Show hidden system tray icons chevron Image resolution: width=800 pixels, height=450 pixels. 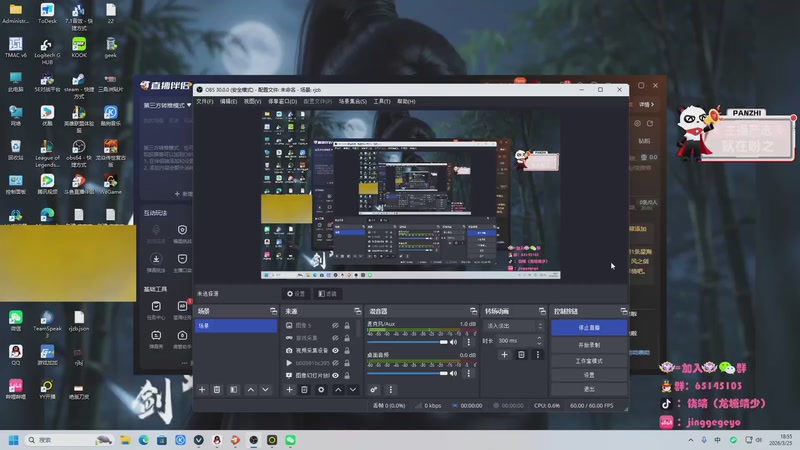690,440
